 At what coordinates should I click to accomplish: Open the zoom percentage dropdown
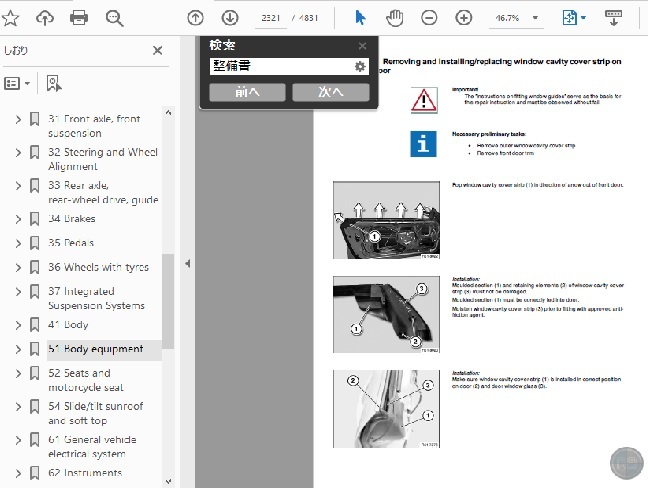(x=535, y=18)
